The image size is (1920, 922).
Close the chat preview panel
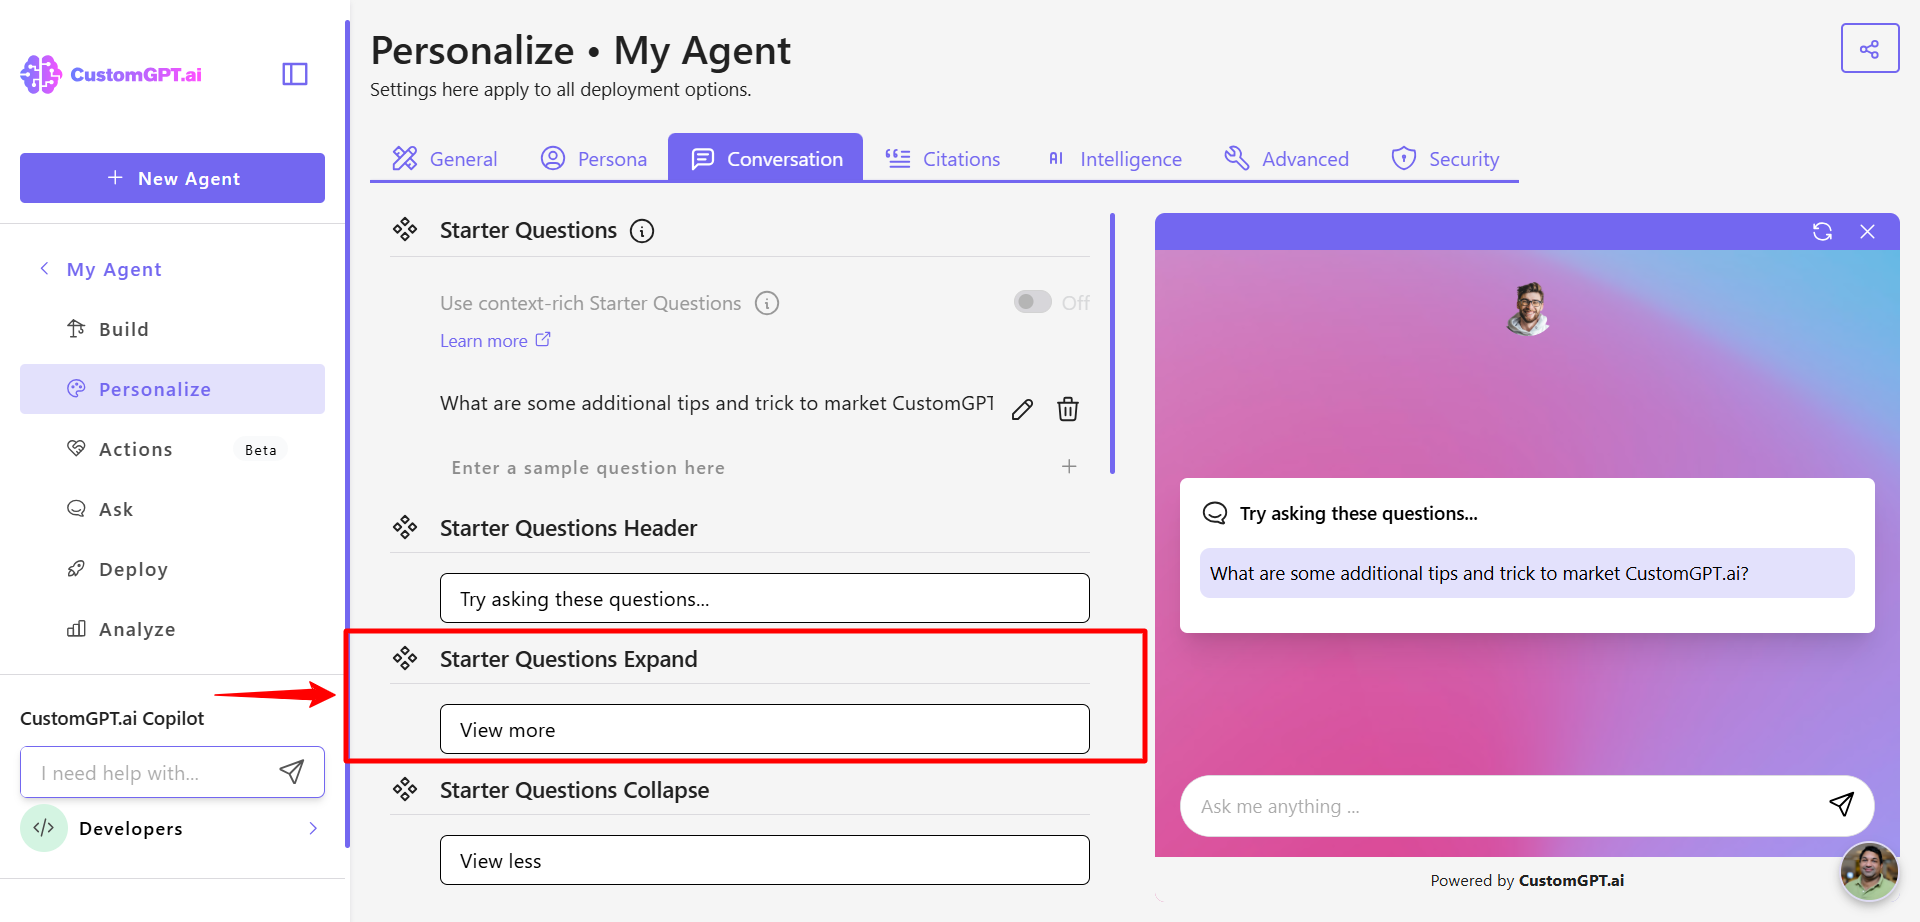point(1867,231)
